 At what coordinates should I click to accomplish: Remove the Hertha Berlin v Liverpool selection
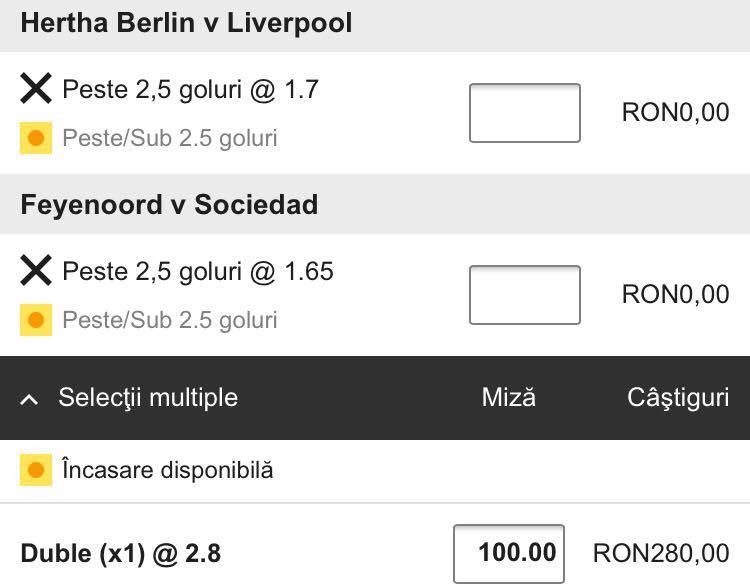[x=36, y=89]
